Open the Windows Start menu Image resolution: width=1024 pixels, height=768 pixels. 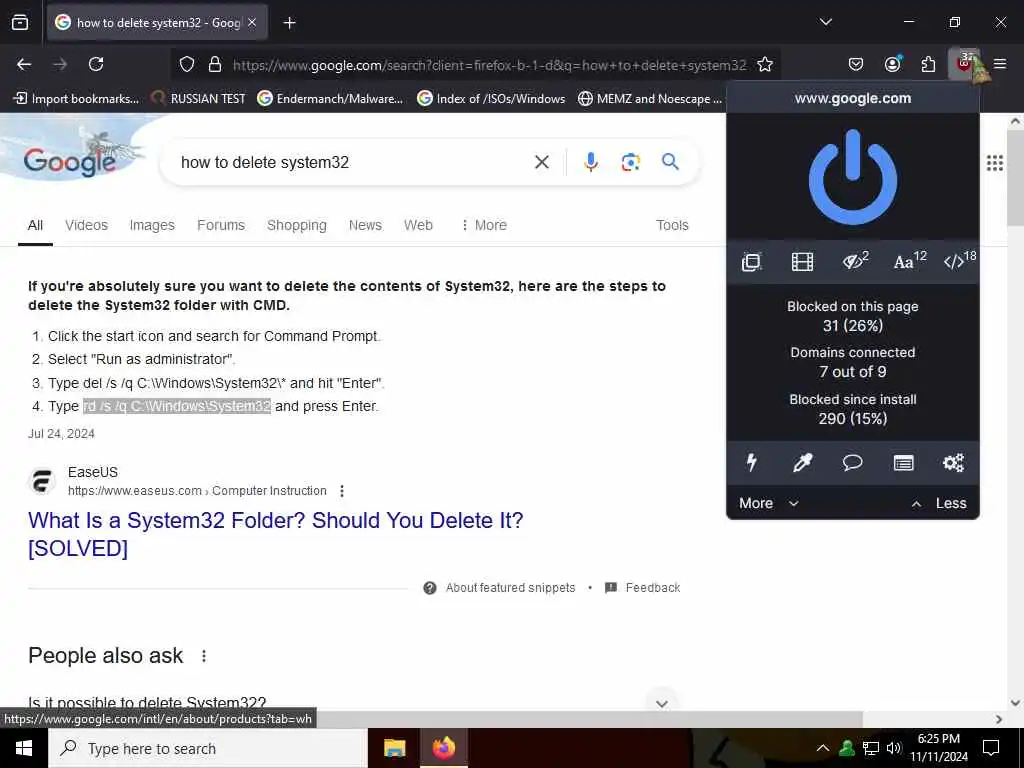24,748
